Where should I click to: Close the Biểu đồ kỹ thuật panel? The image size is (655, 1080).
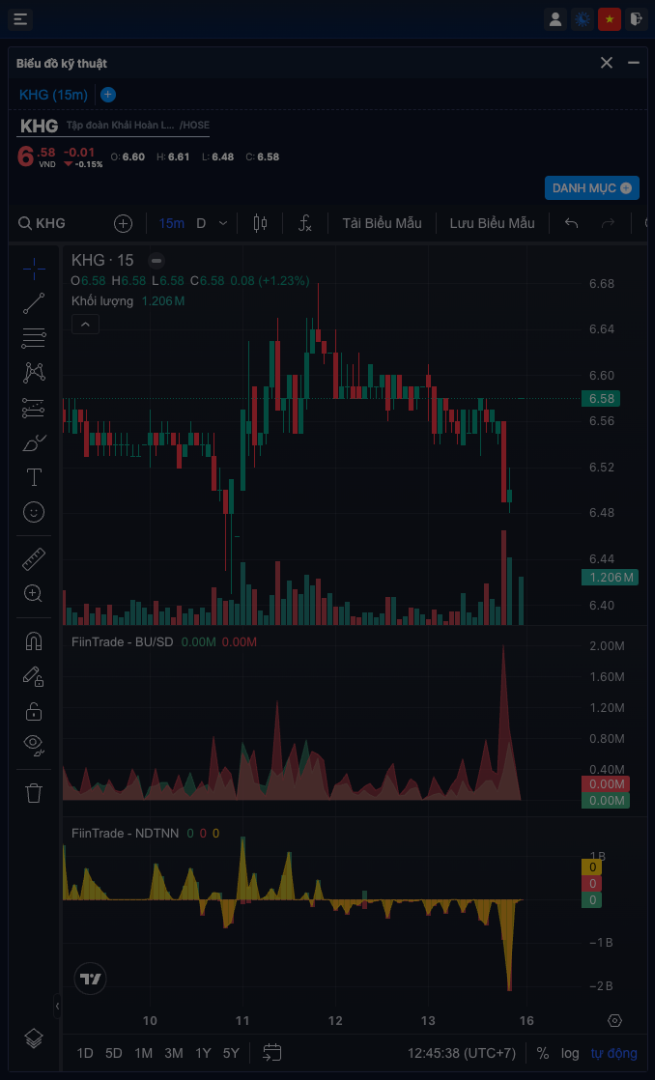pyautogui.click(x=606, y=63)
